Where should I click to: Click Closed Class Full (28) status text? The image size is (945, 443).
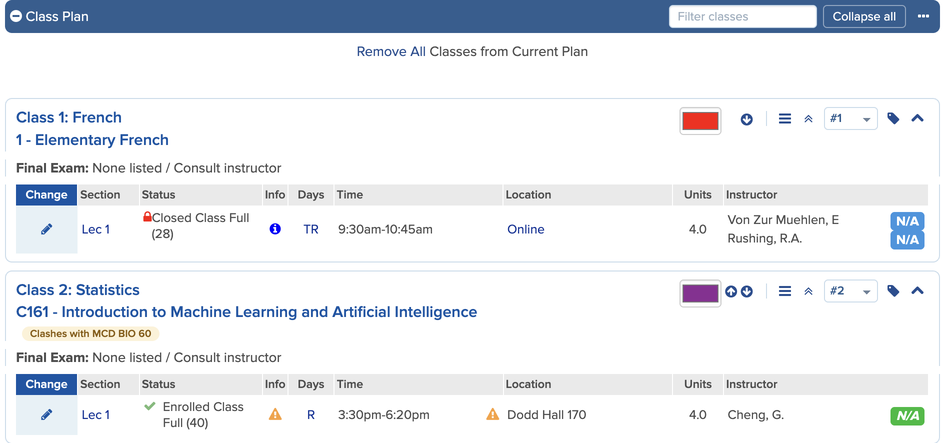(x=200, y=225)
